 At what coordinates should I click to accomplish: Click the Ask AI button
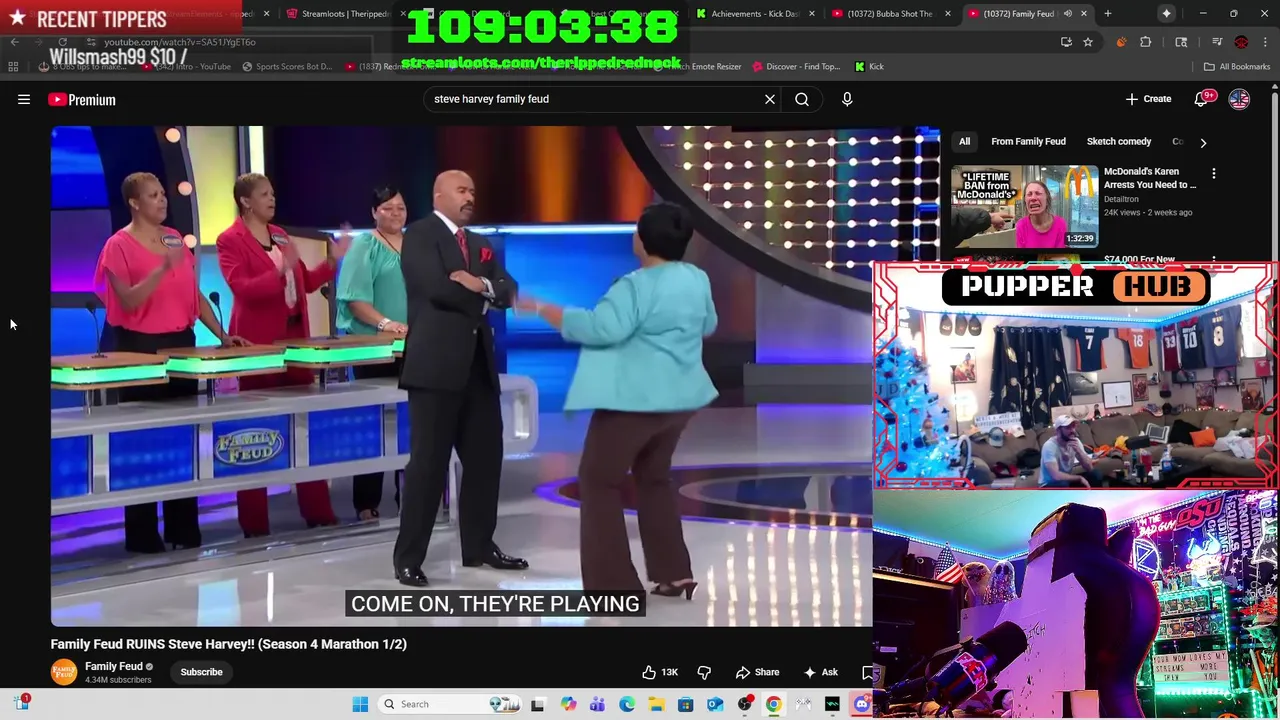820,672
